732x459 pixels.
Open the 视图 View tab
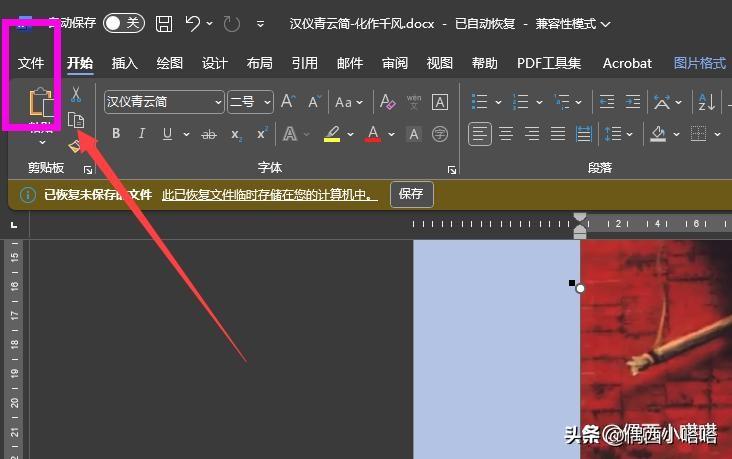pyautogui.click(x=440, y=63)
